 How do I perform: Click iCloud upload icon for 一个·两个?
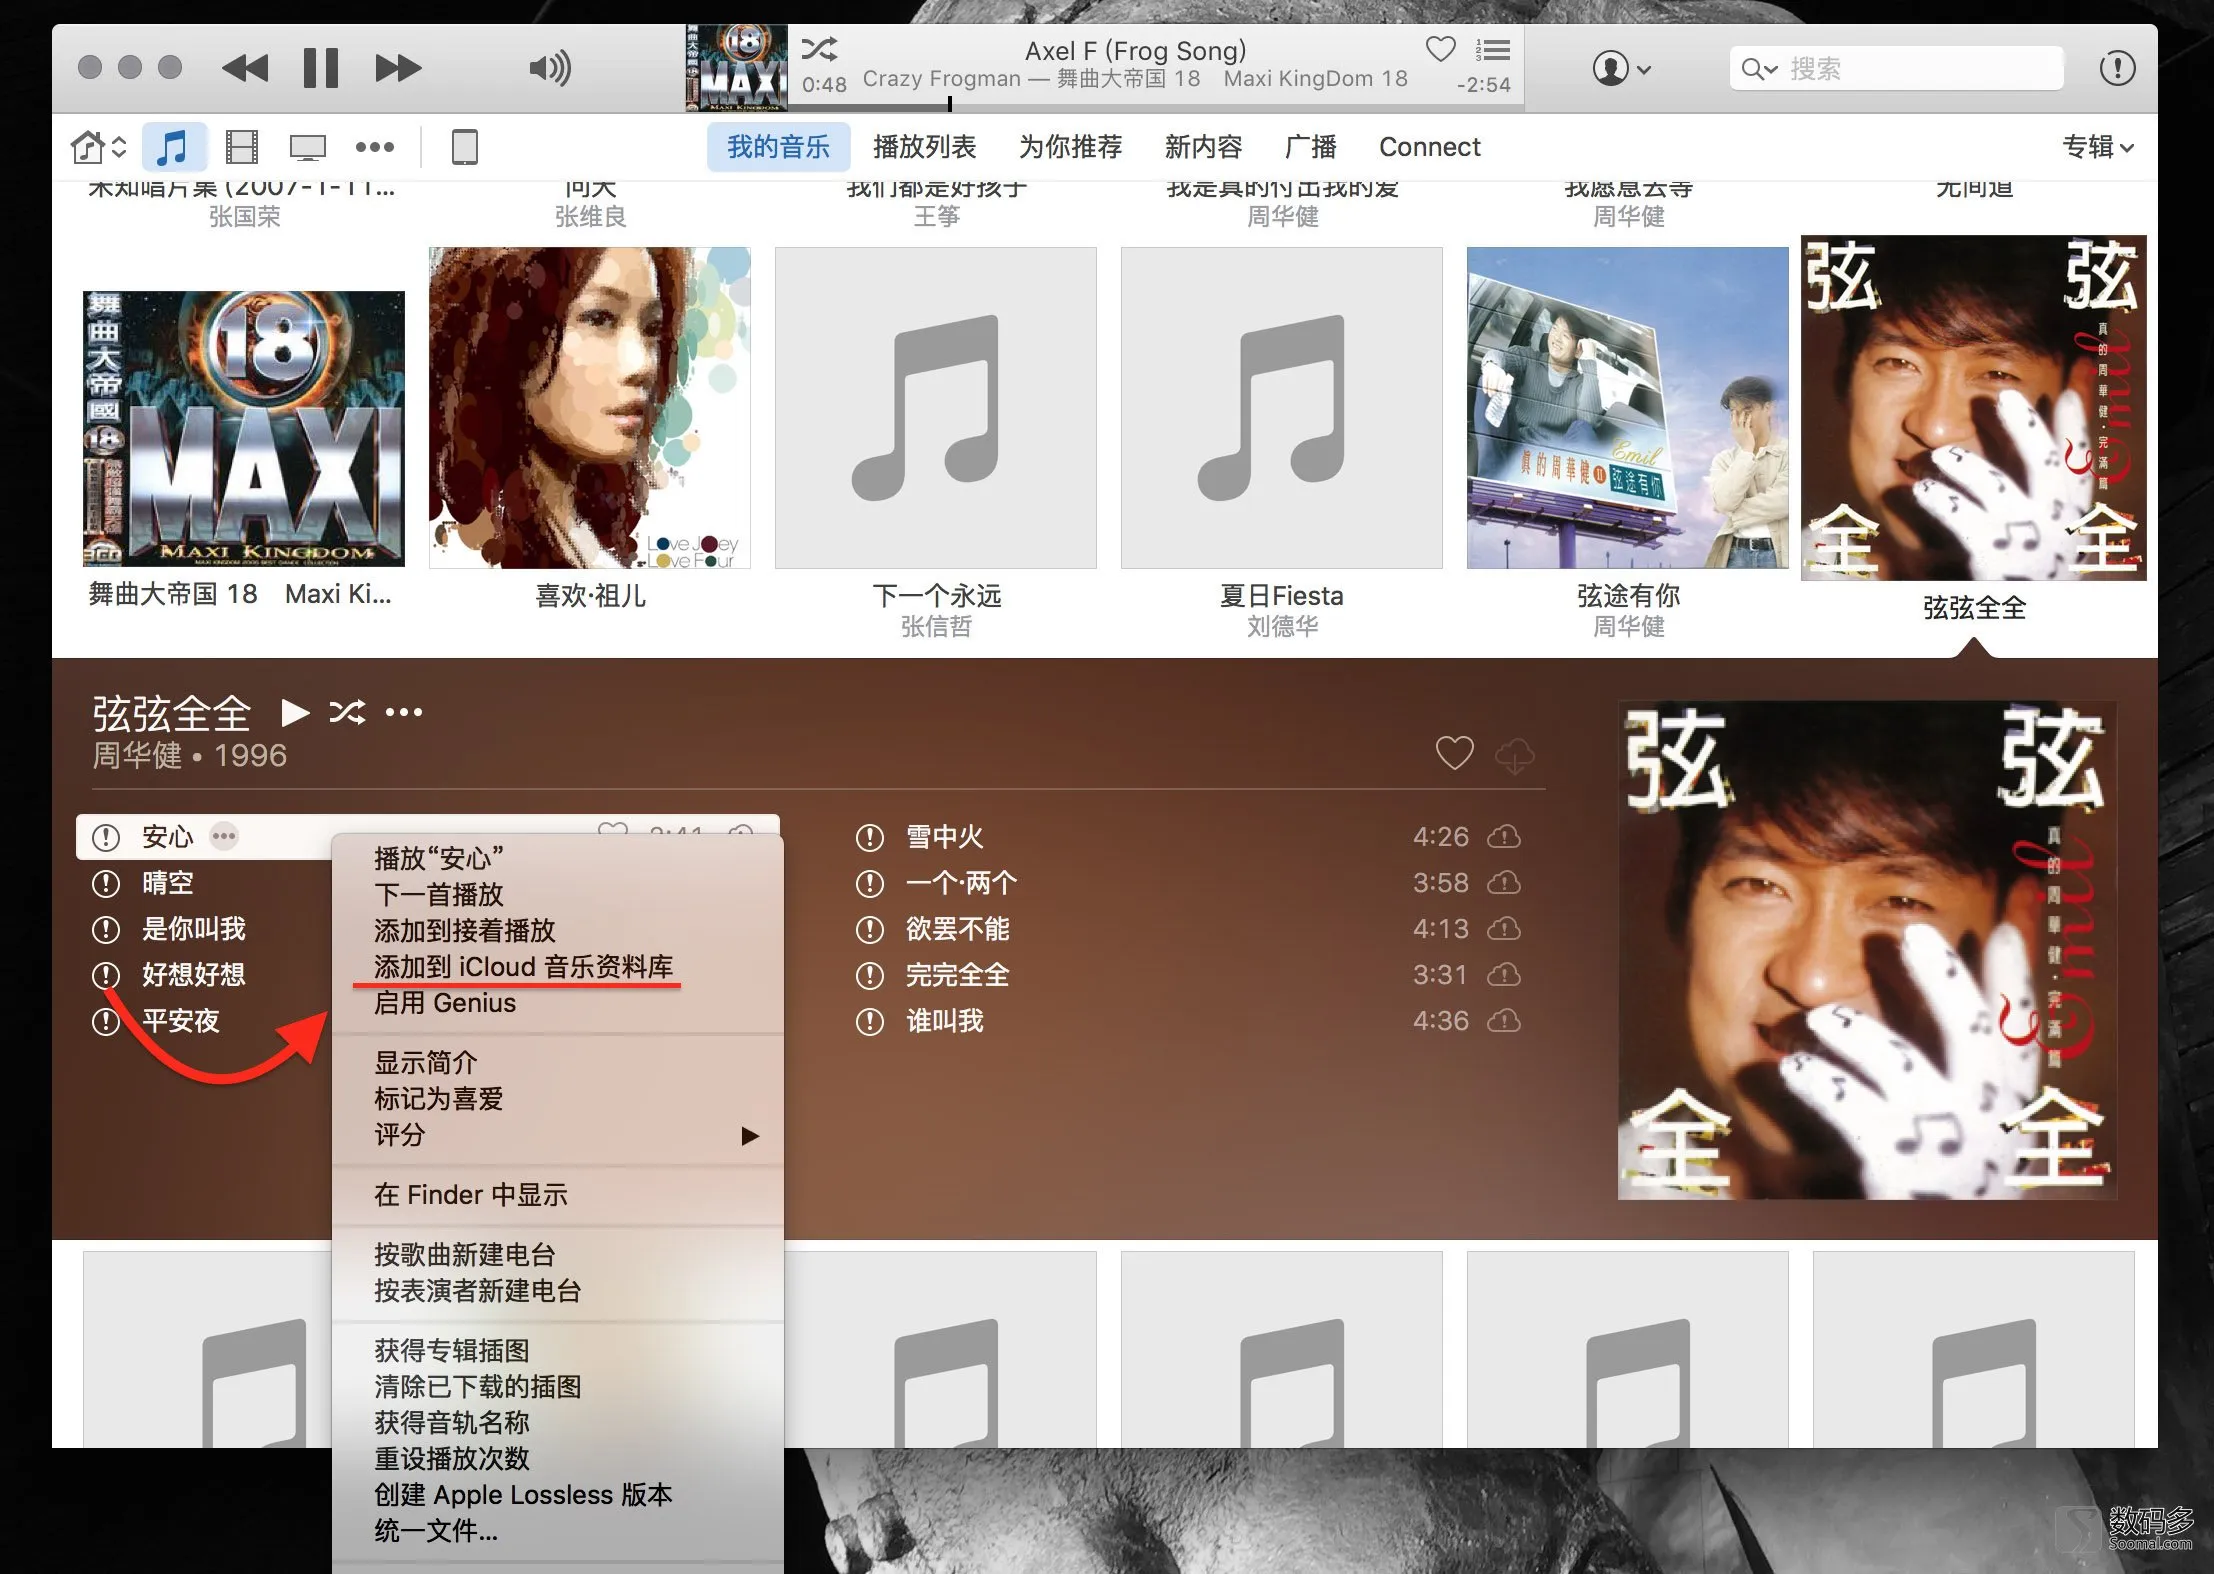[x=1504, y=882]
